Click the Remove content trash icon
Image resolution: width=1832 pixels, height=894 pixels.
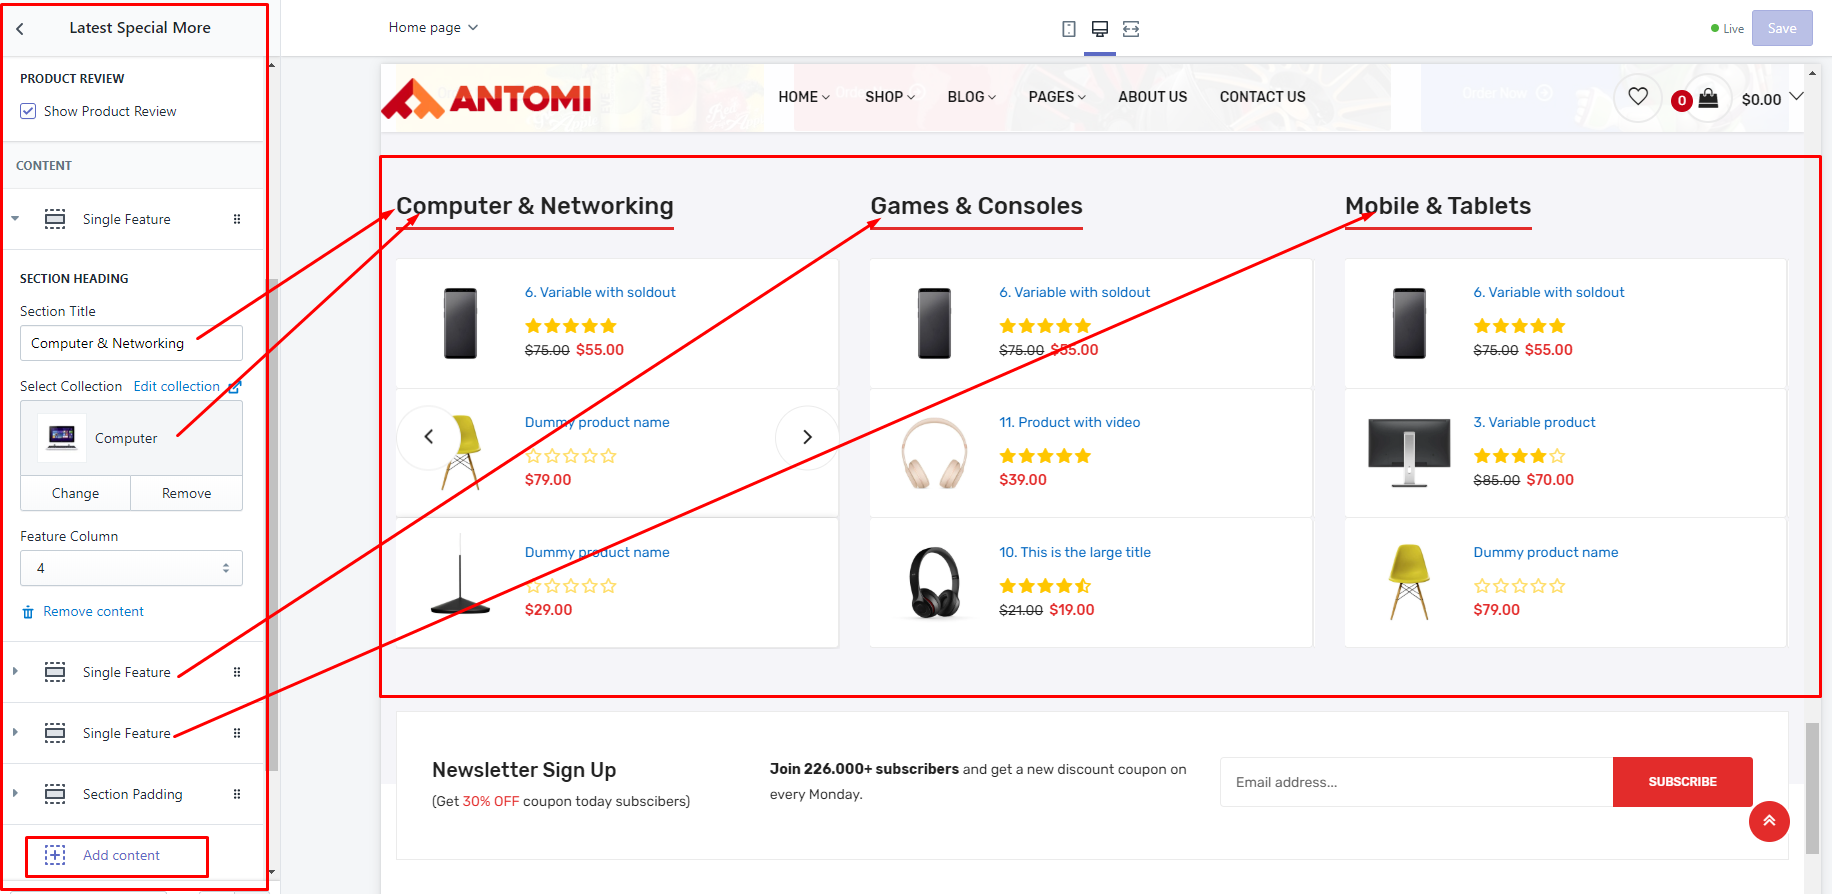28,612
